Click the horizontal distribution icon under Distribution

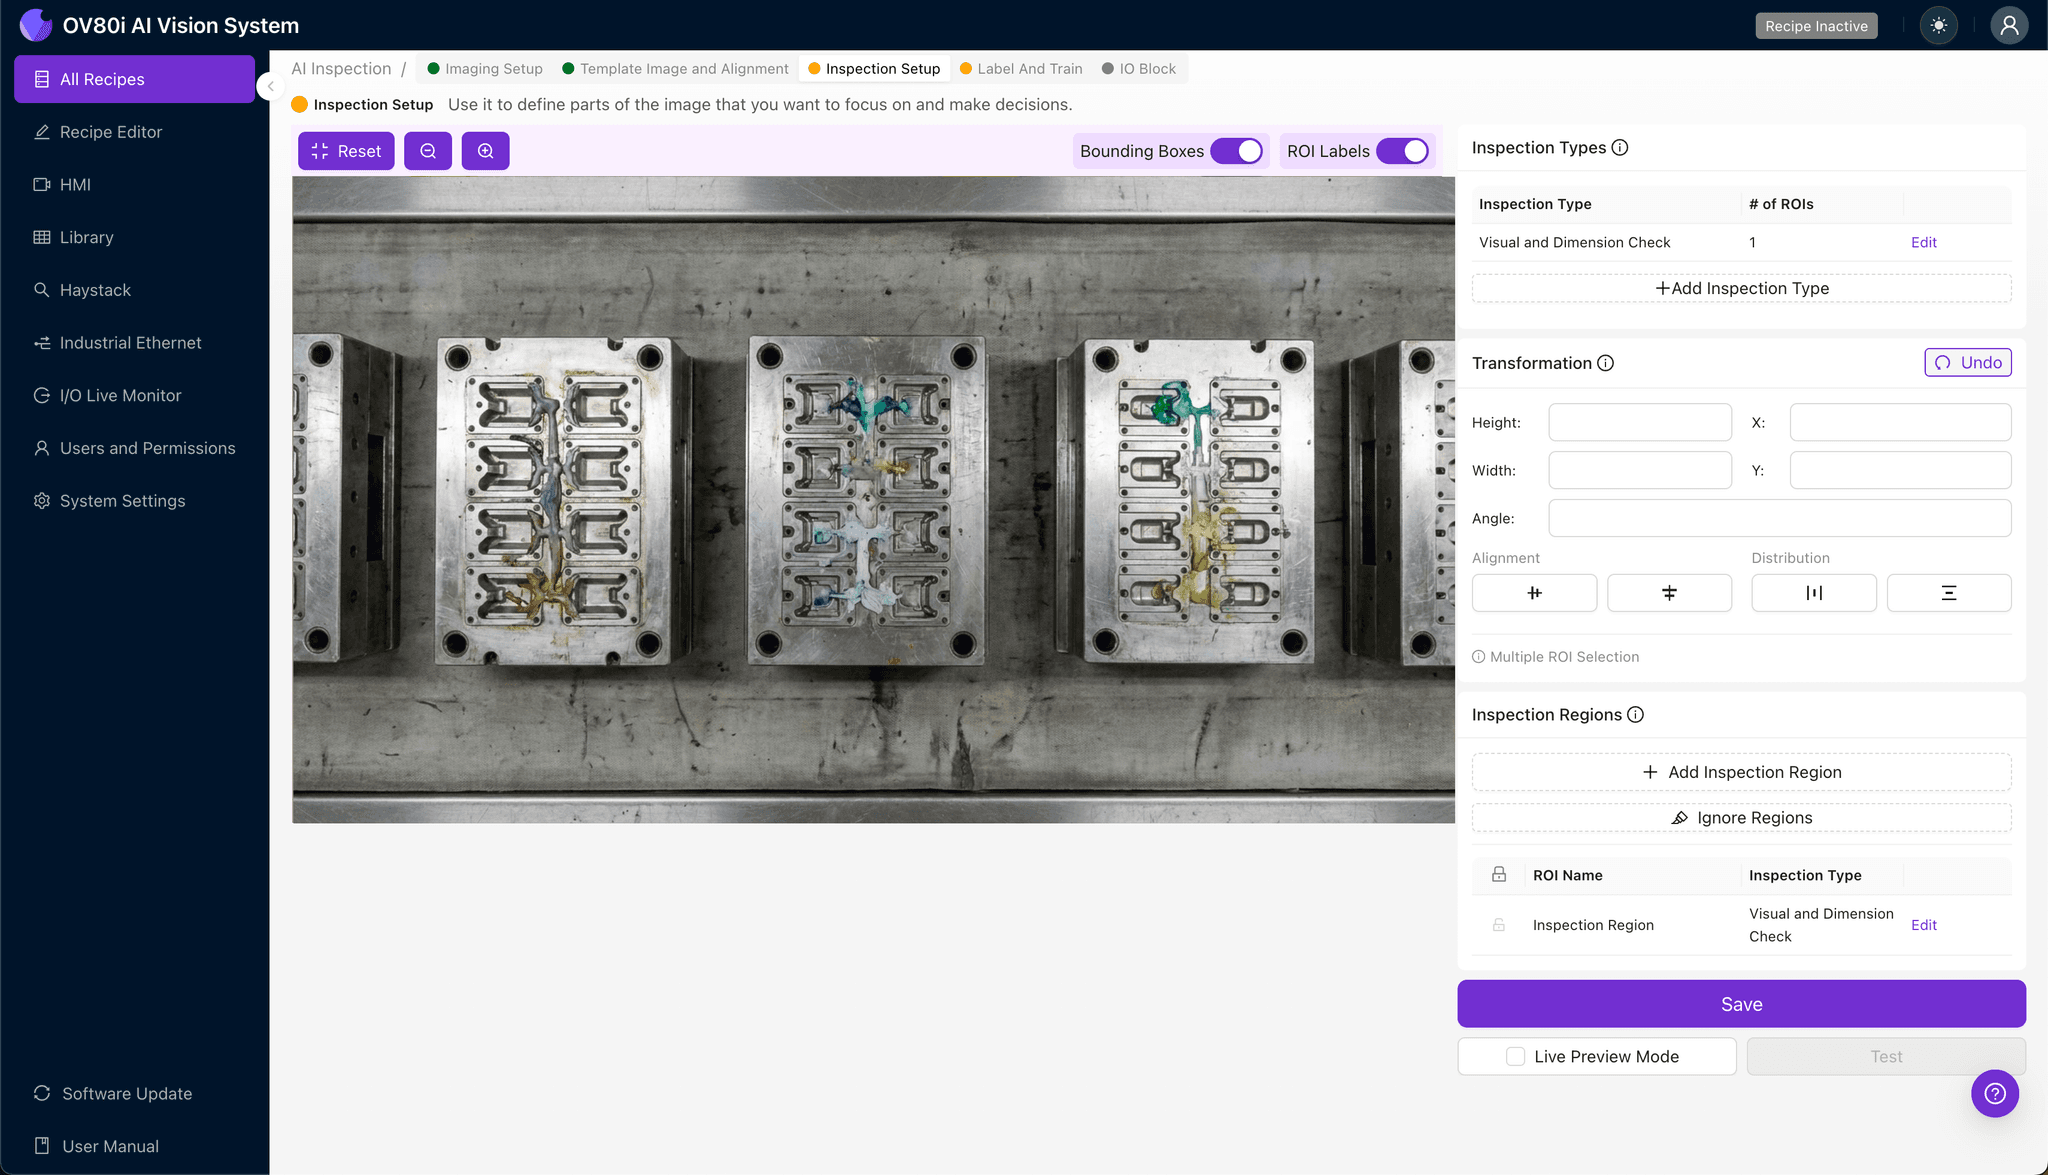[x=1813, y=592]
